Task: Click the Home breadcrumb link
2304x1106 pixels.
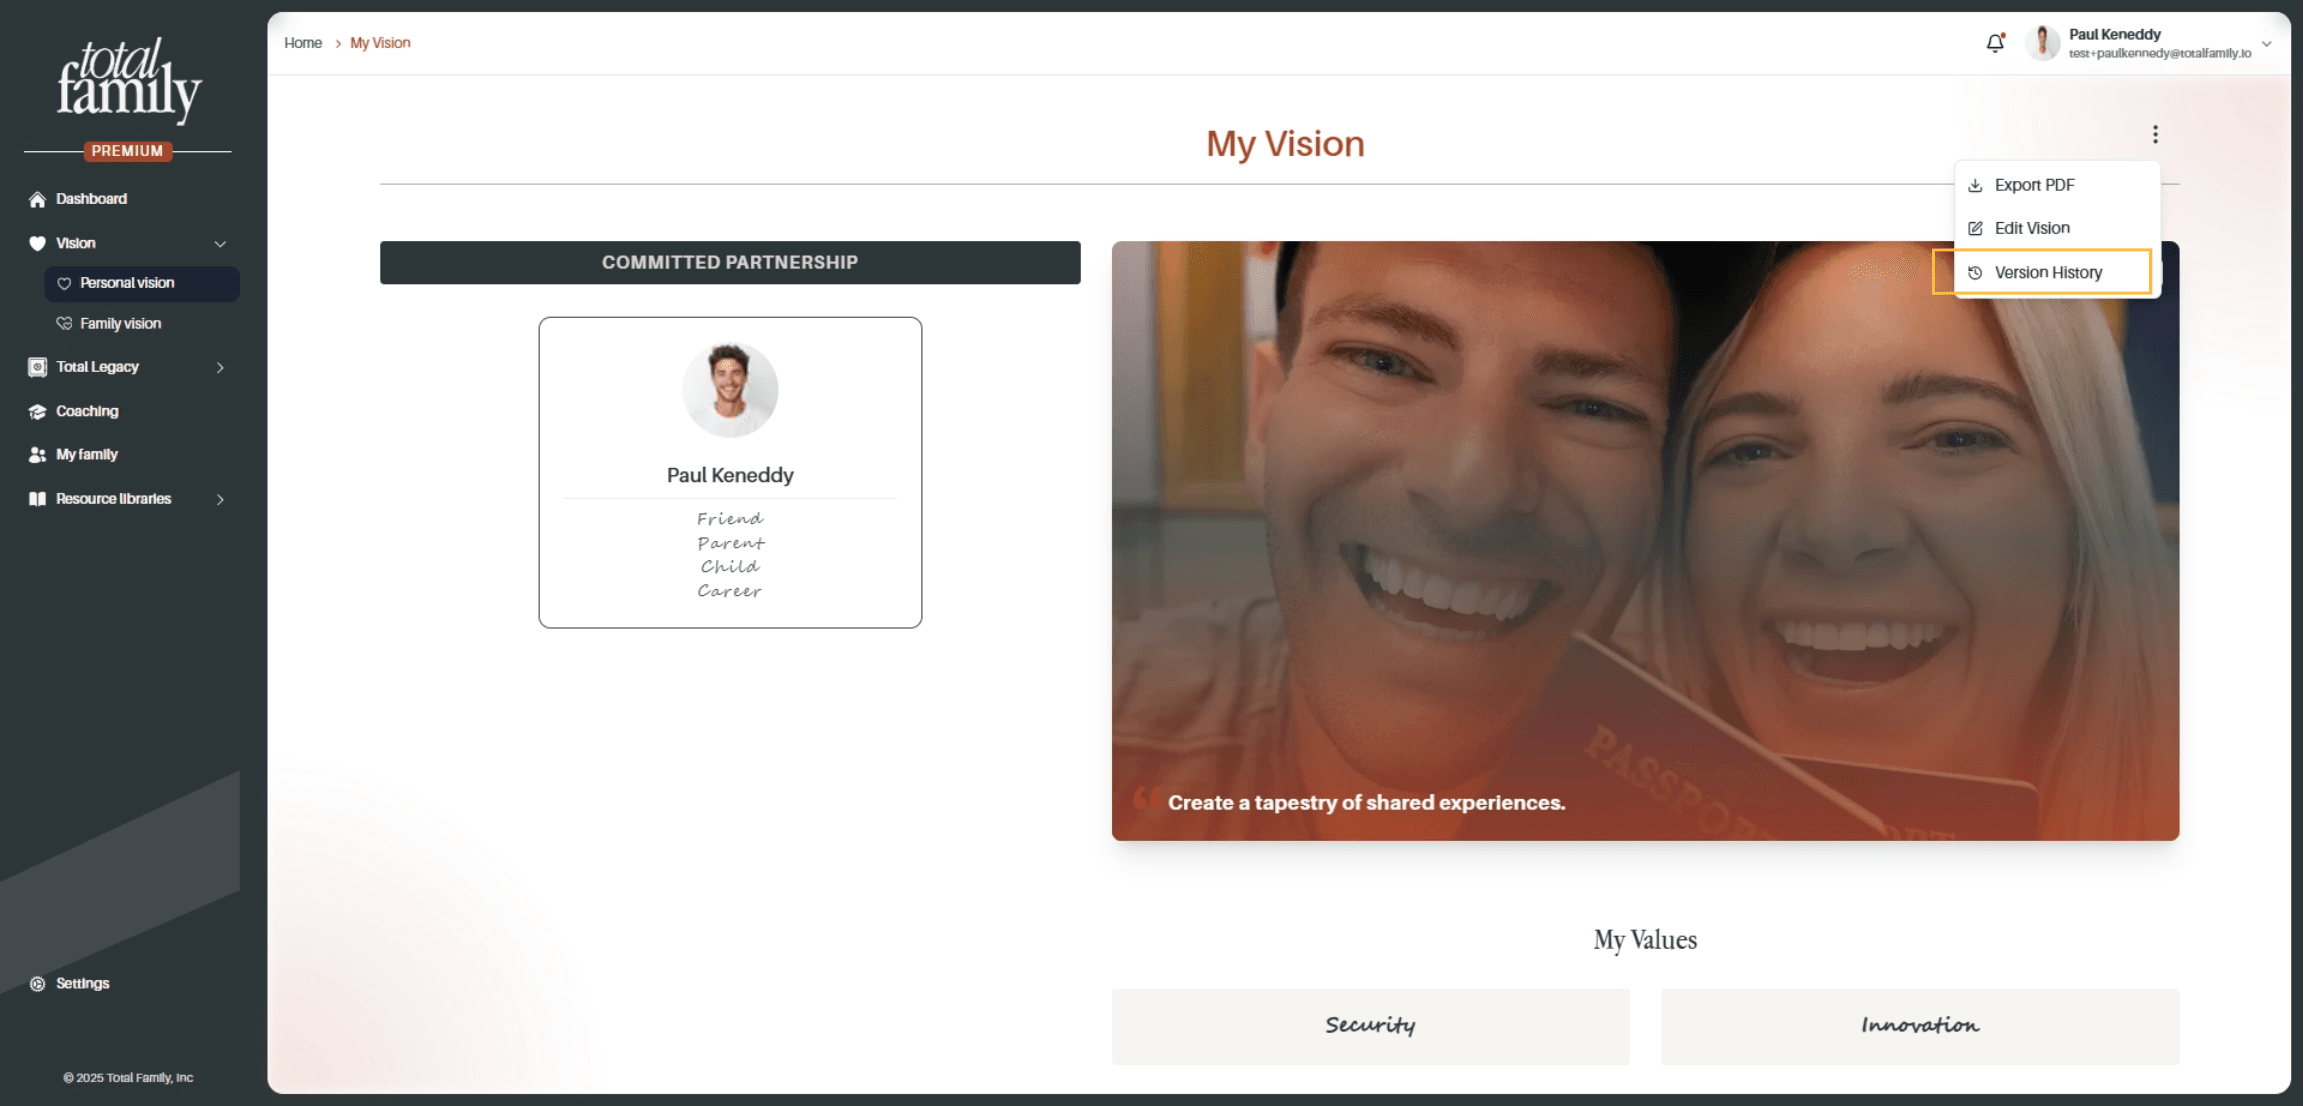Action: pos(302,43)
